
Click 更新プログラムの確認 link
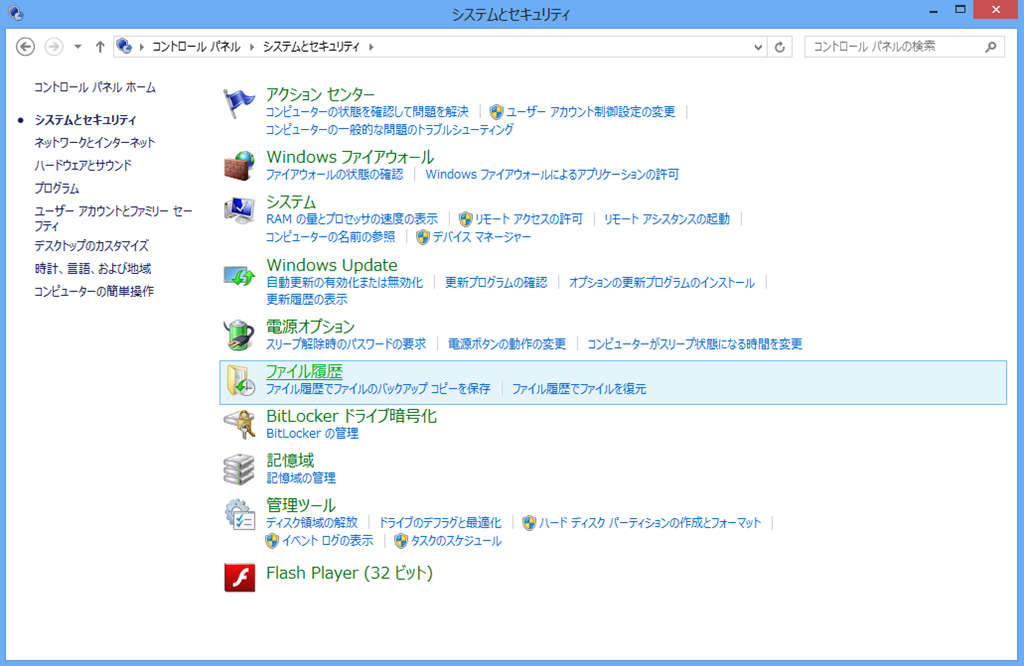496,283
